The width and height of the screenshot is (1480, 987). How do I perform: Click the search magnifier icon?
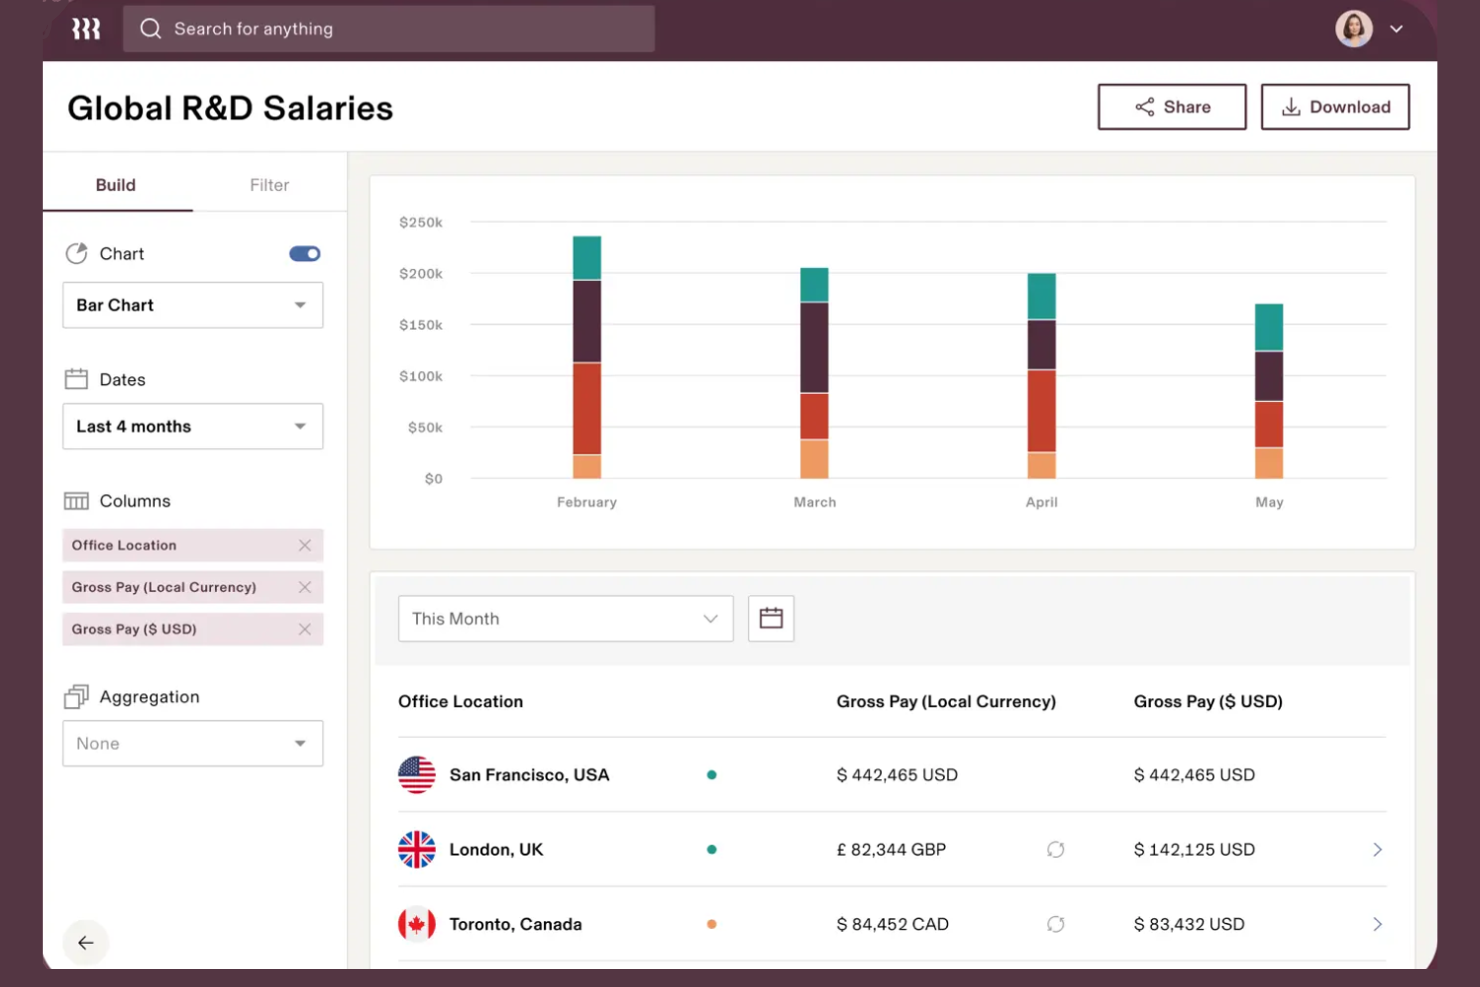150,28
